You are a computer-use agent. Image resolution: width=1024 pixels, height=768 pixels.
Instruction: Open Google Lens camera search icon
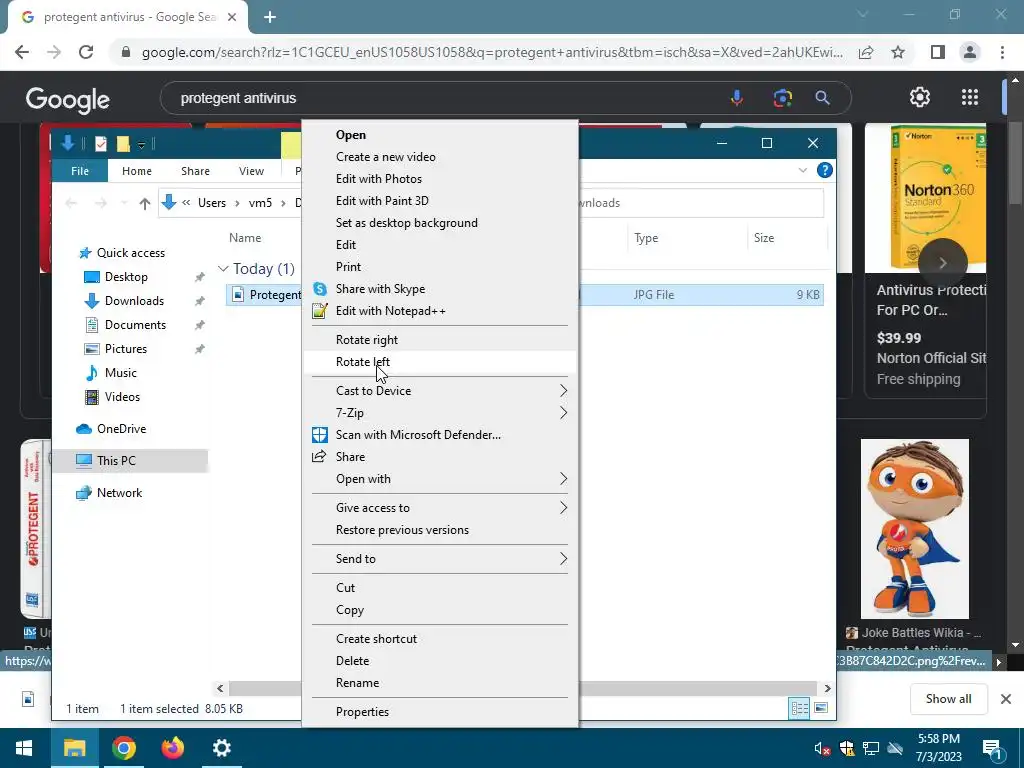point(782,98)
